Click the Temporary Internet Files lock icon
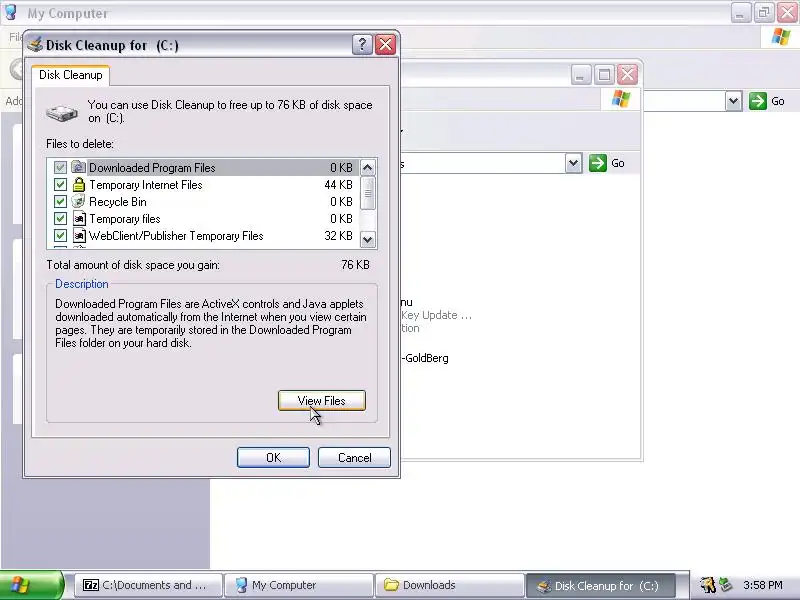Viewport: 800px width, 600px height. tap(79, 184)
